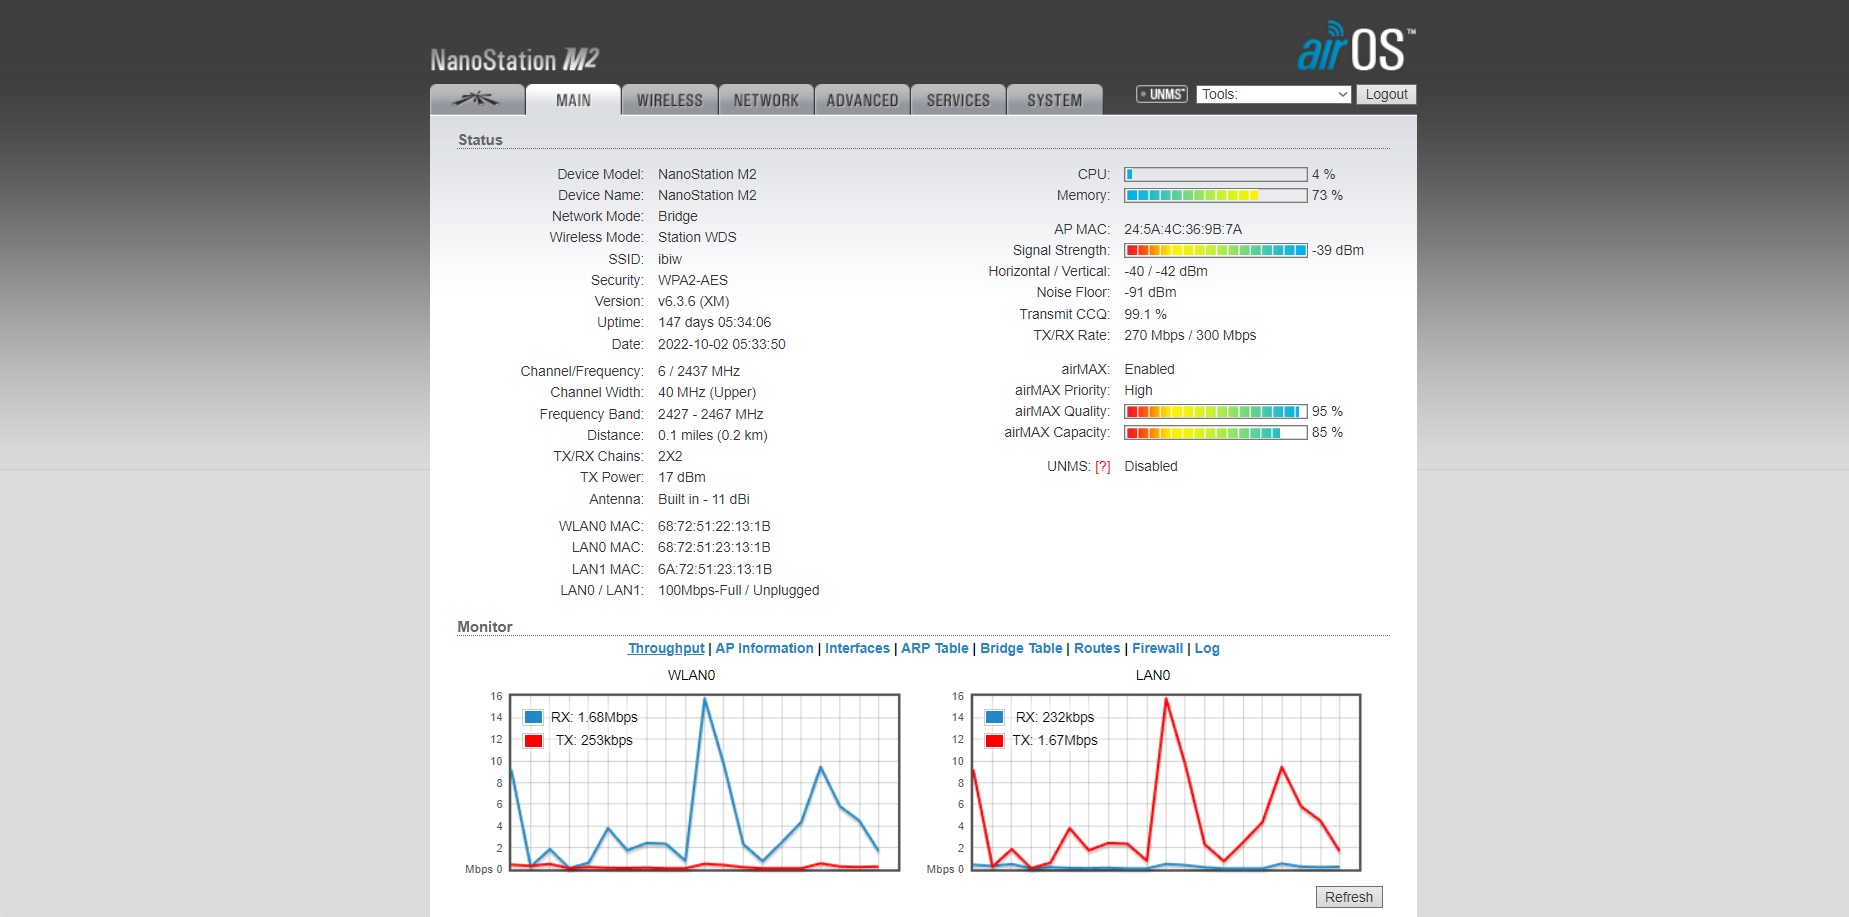Click the airMAX Quality bar
This screenshot has height=917, width=1849.
(x=1215, y=411)
